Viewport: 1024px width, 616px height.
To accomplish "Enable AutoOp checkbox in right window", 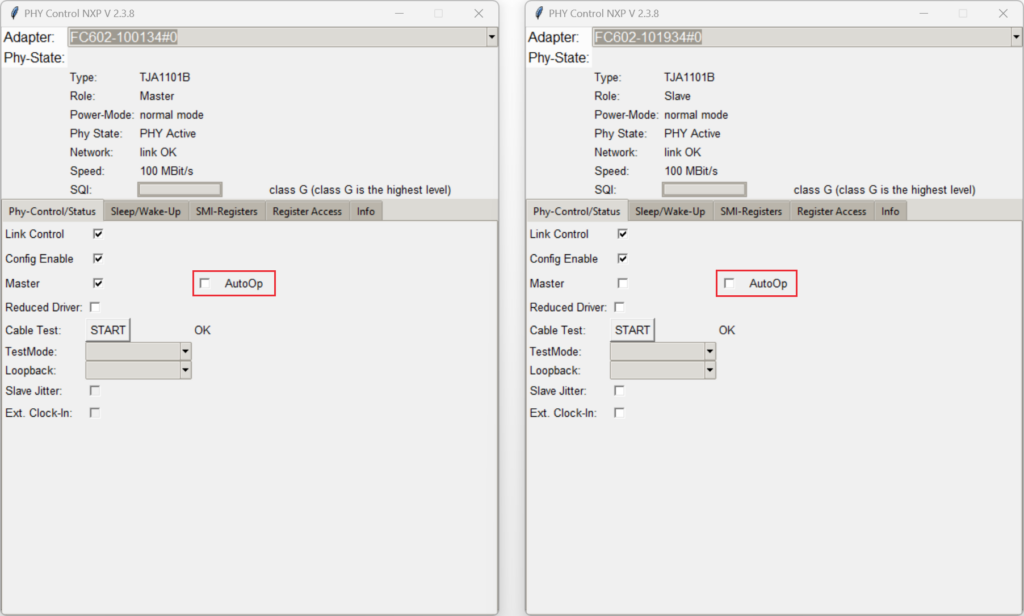I will (x=729, y=283).
